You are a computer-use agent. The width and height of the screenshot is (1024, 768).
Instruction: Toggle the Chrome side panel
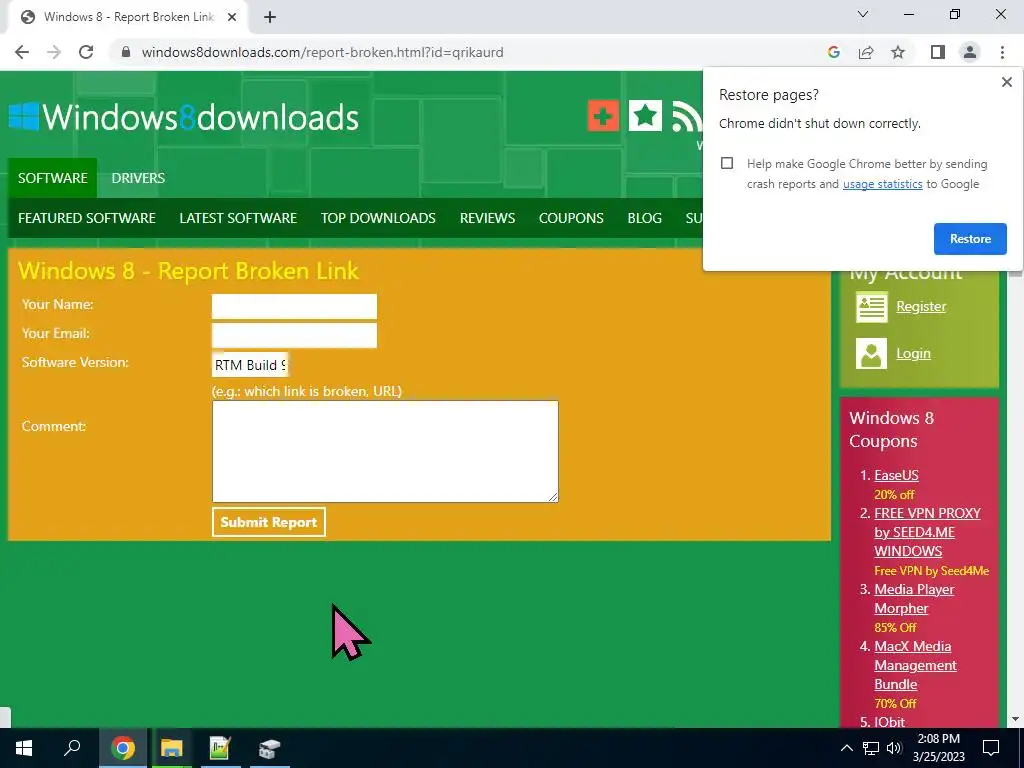[x=938, y=52]
